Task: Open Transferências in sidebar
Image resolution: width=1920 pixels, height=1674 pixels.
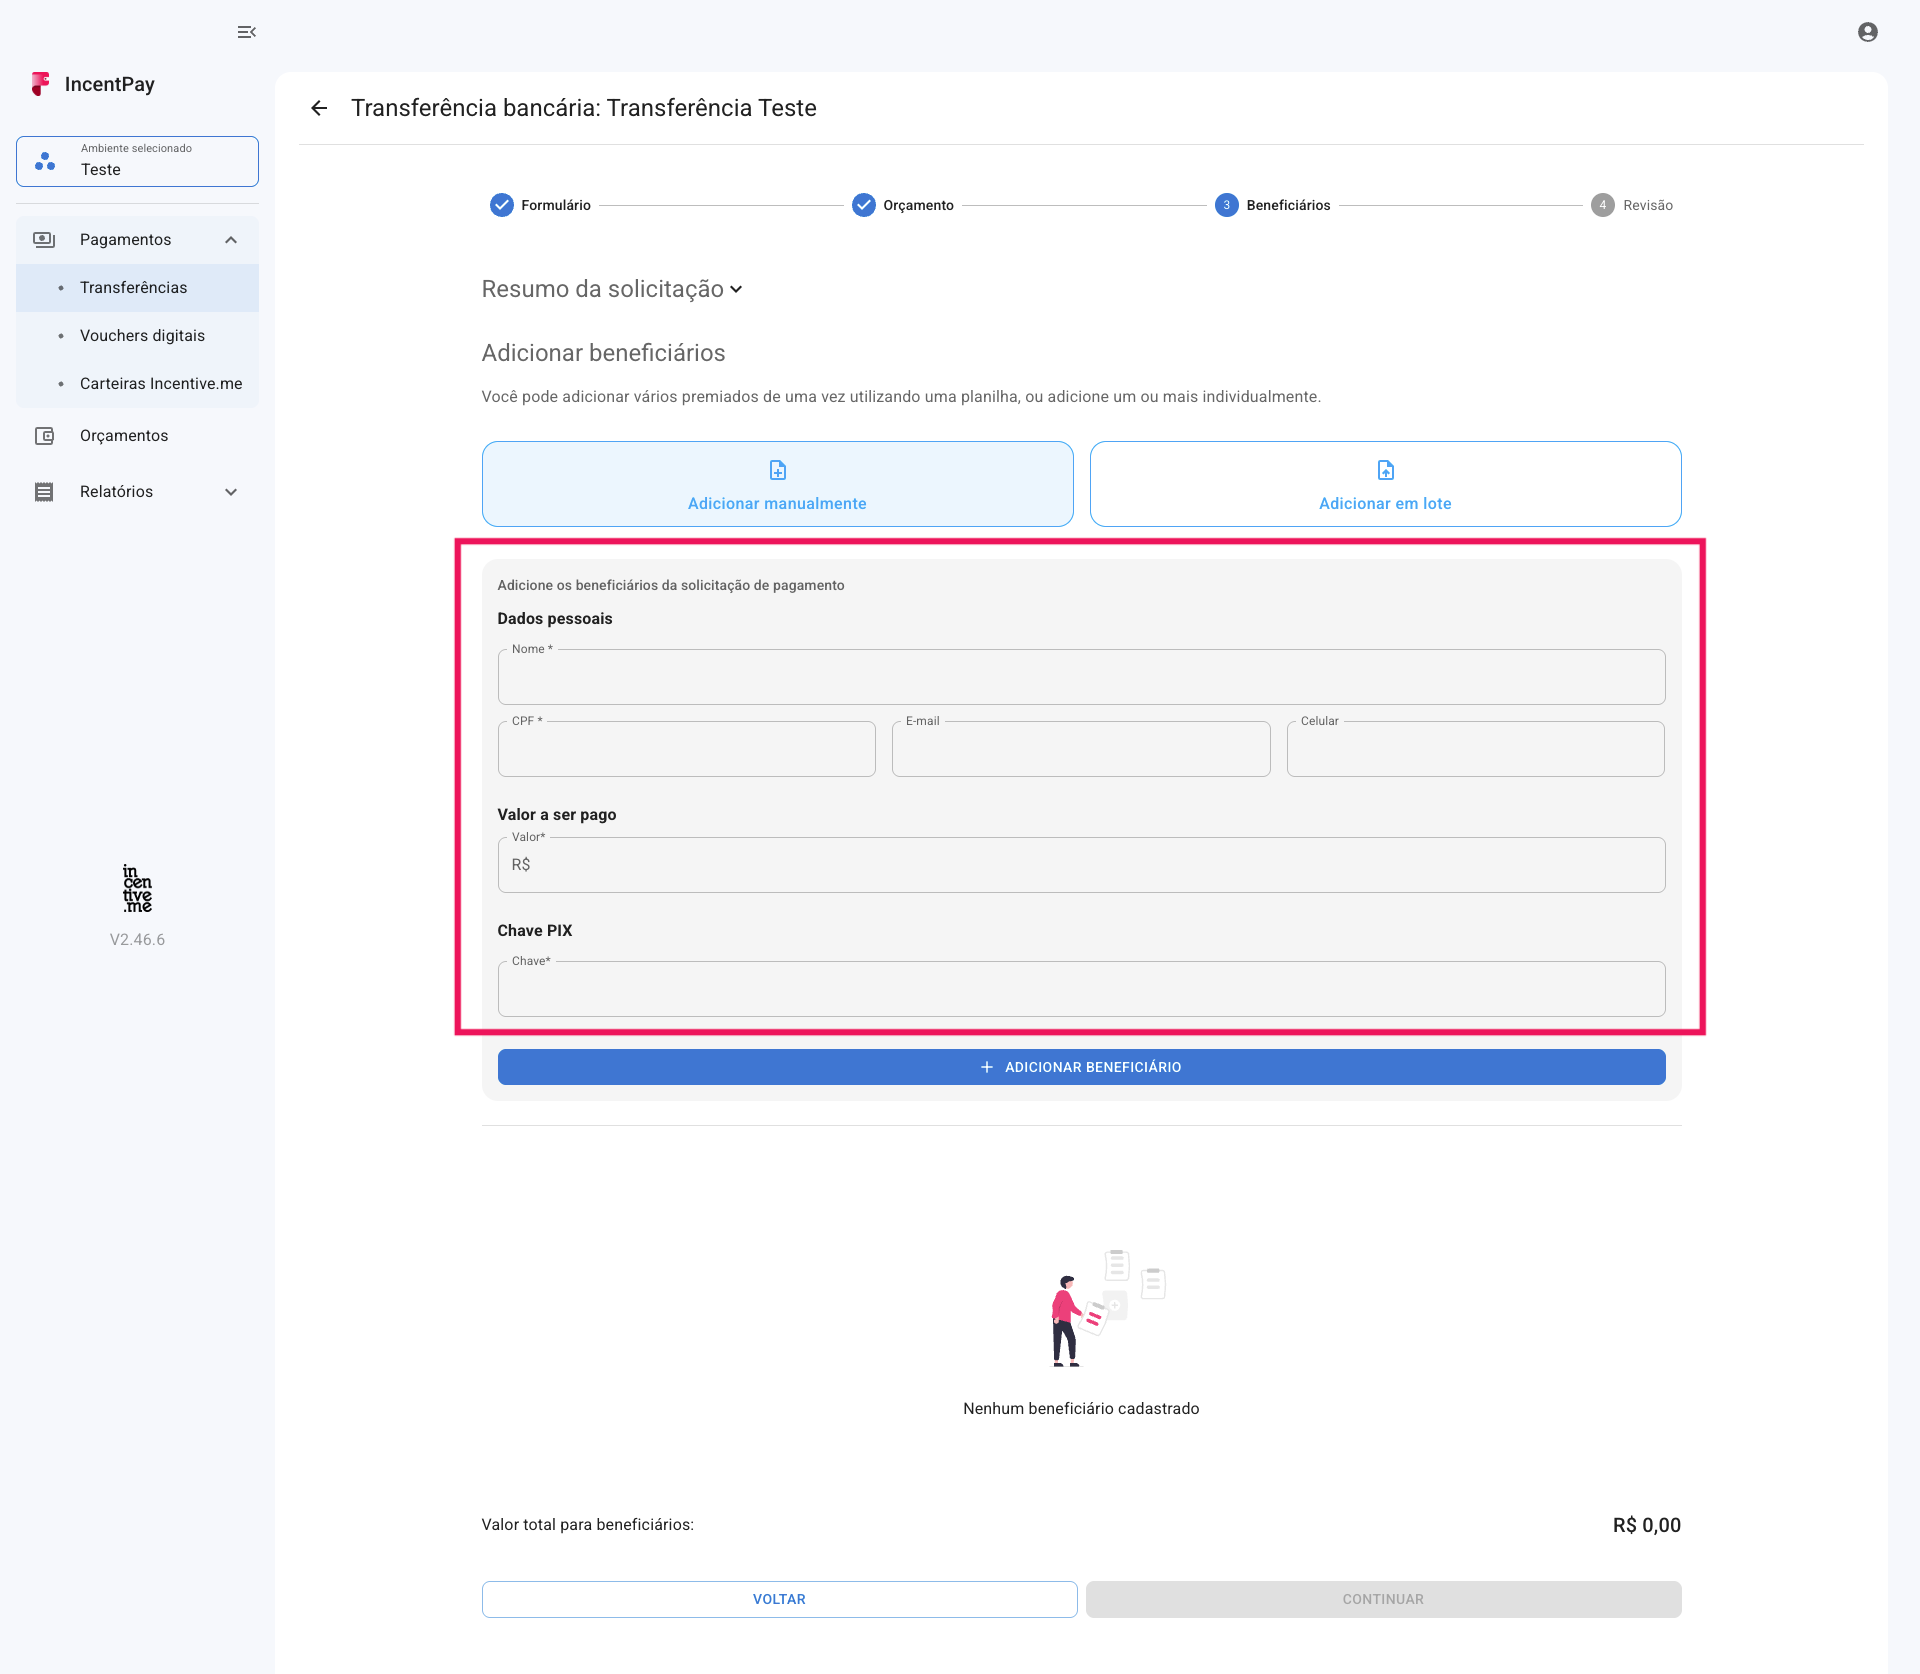Action: coord(137,288)
